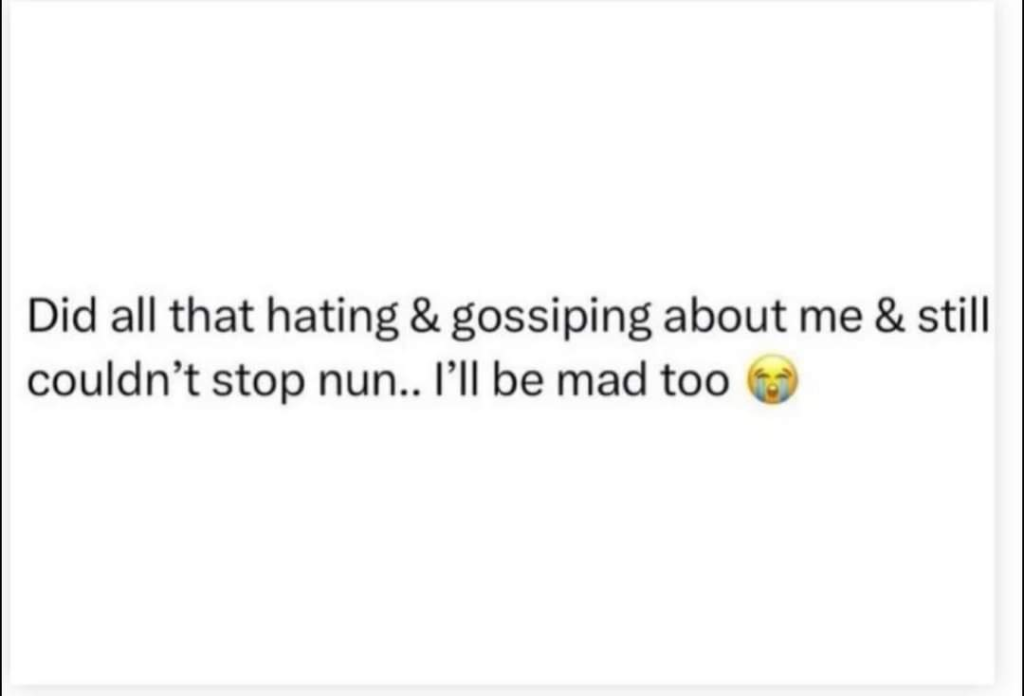
Task: Click the loudly crying face emoji
Action: click(773, 379)
